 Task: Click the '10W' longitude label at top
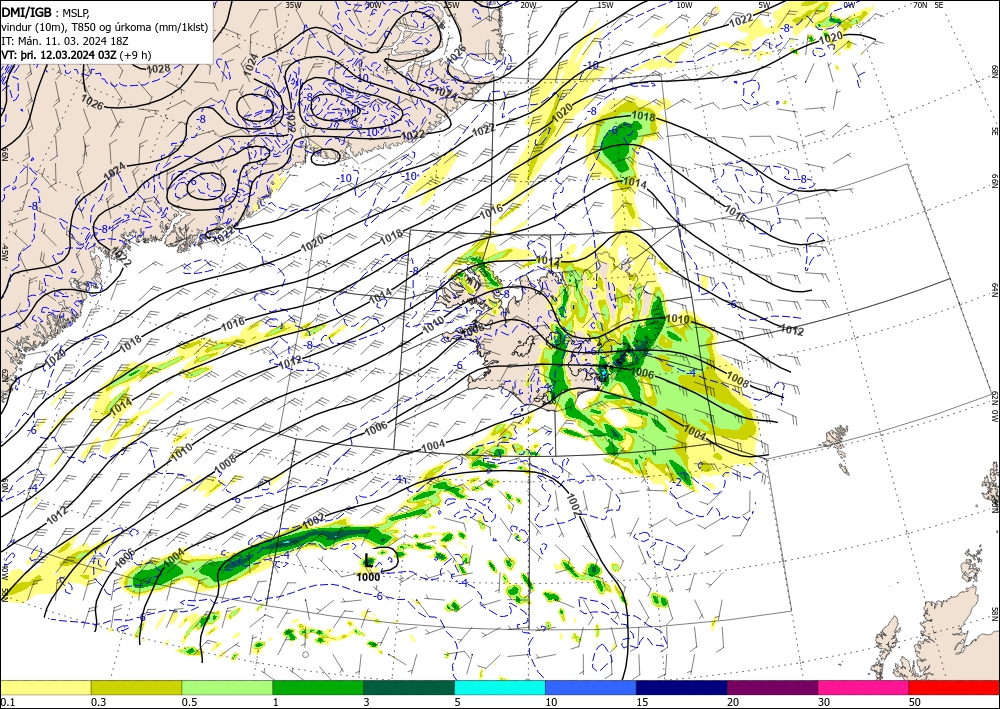(684, 5)
